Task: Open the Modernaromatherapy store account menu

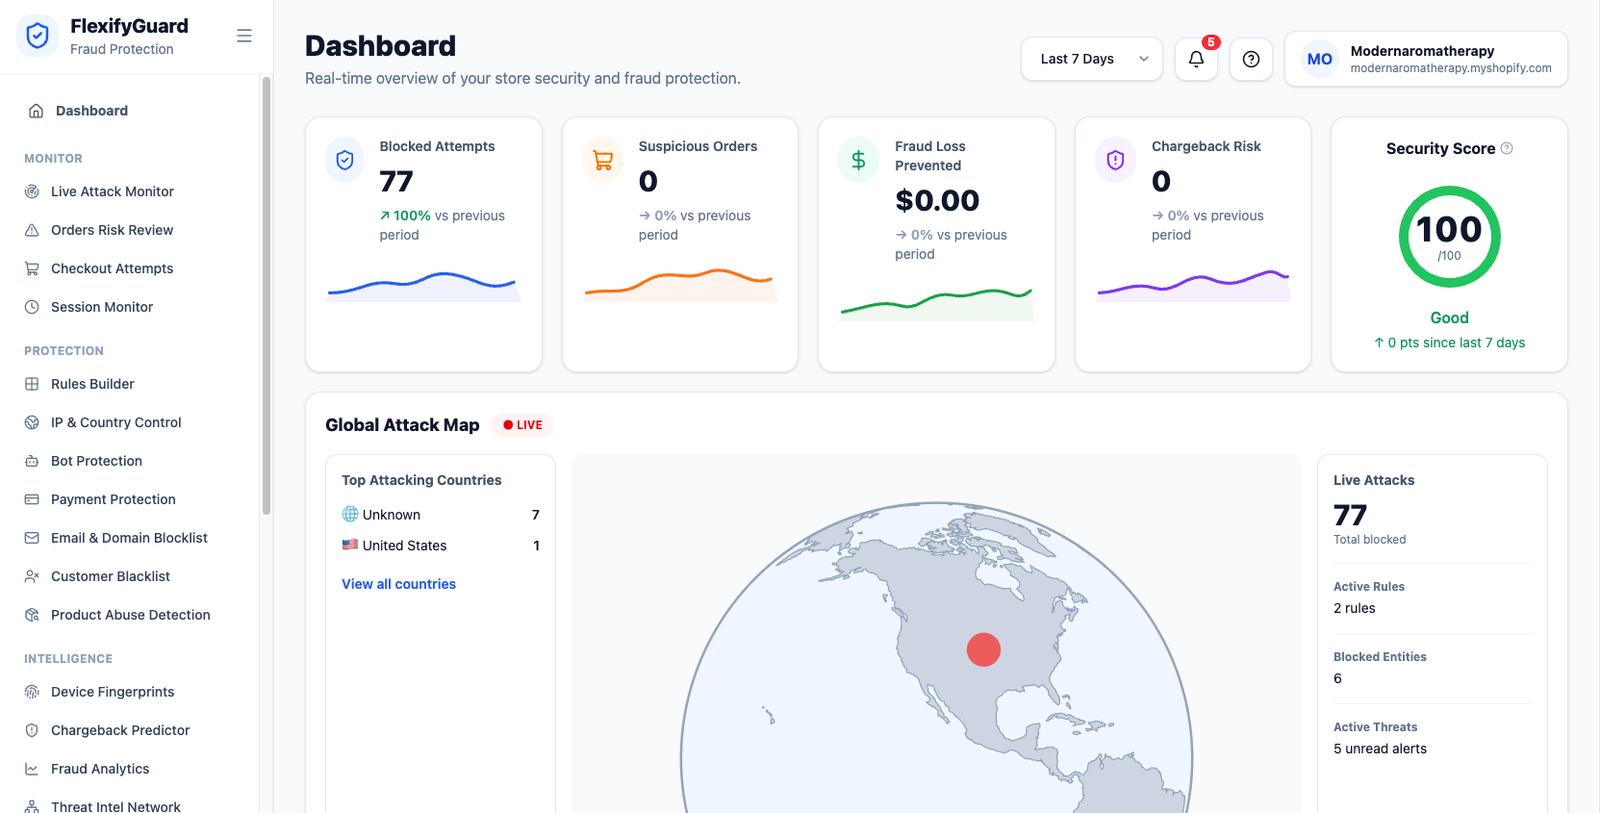Action: [x=1426, y=59]
